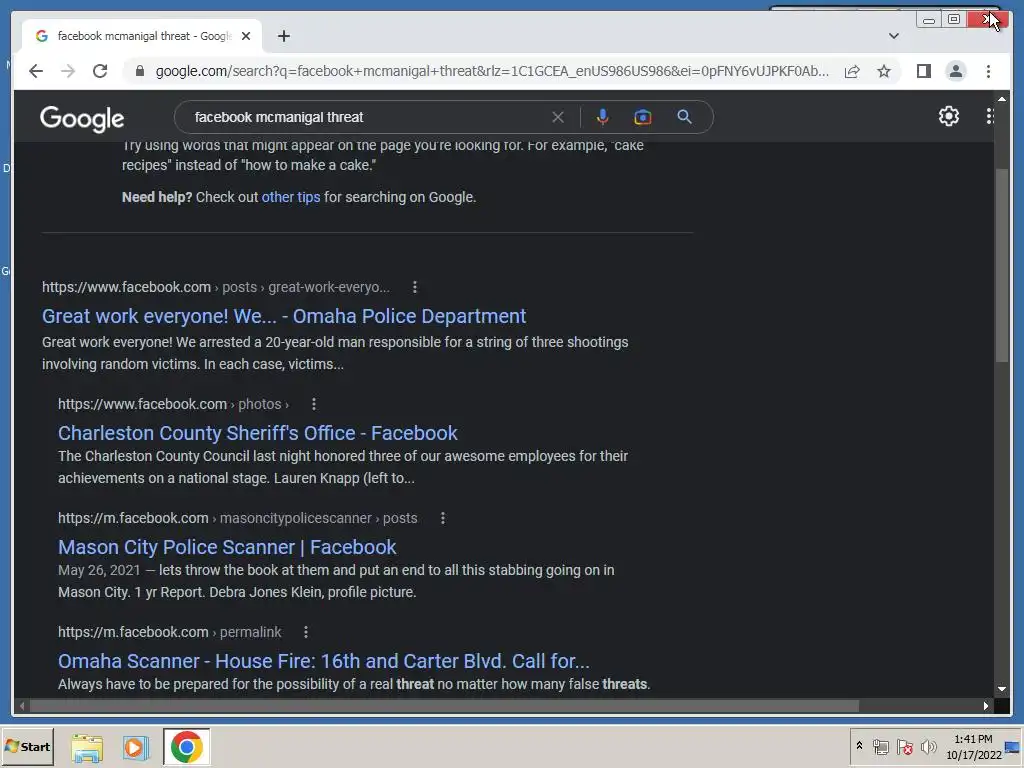View site information lock icon
Viewport: 1024px width, 768px height.
click(x=139, y=71)
